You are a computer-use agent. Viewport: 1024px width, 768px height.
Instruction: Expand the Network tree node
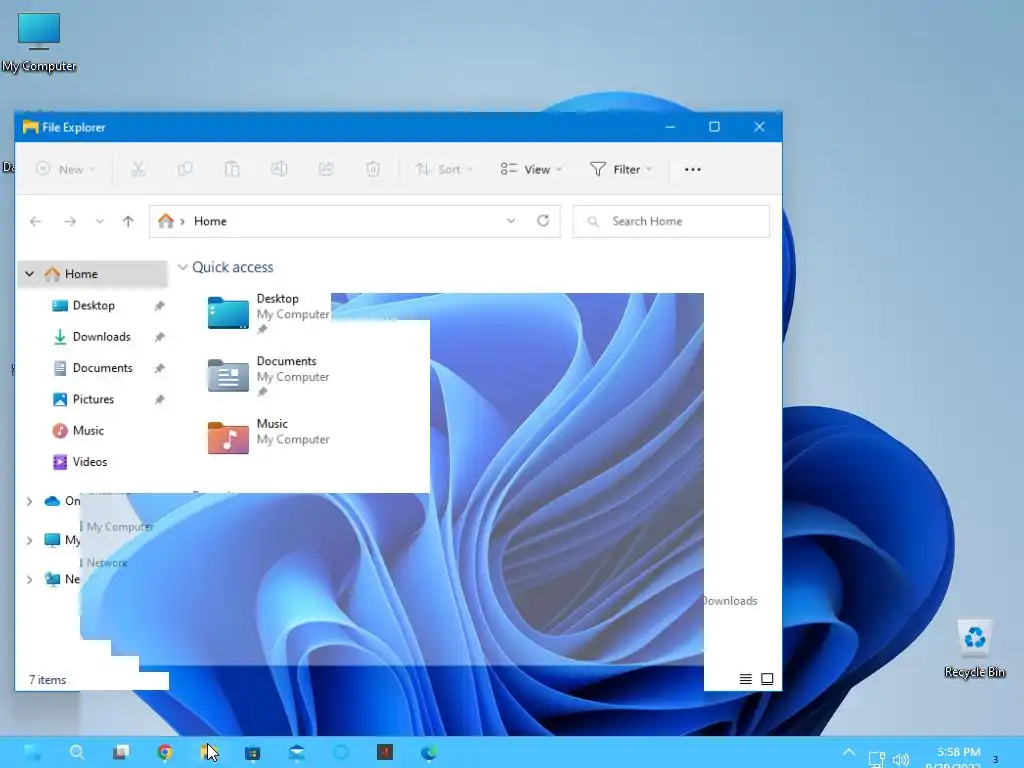coord(29,579)
